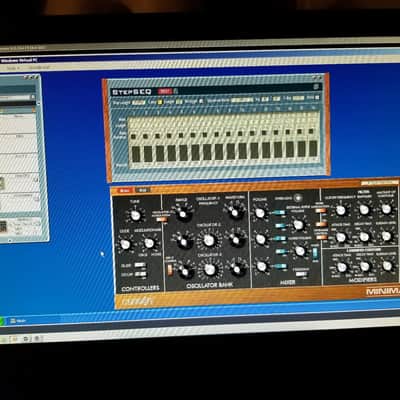The width and height of the screenshot is (400, 400).
Task: Click the Mixer Oscillator 1 Volume knob
Action: click(x=260, y=213)
